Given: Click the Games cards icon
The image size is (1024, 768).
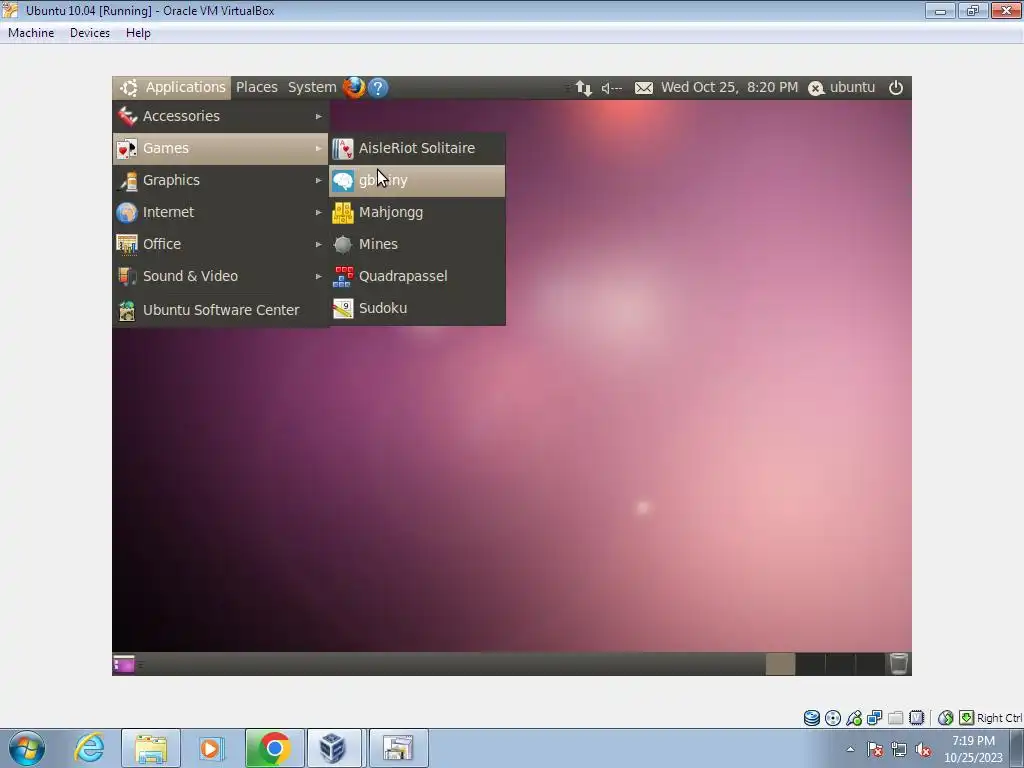Looking at the screenshot, I should [127, 148].
